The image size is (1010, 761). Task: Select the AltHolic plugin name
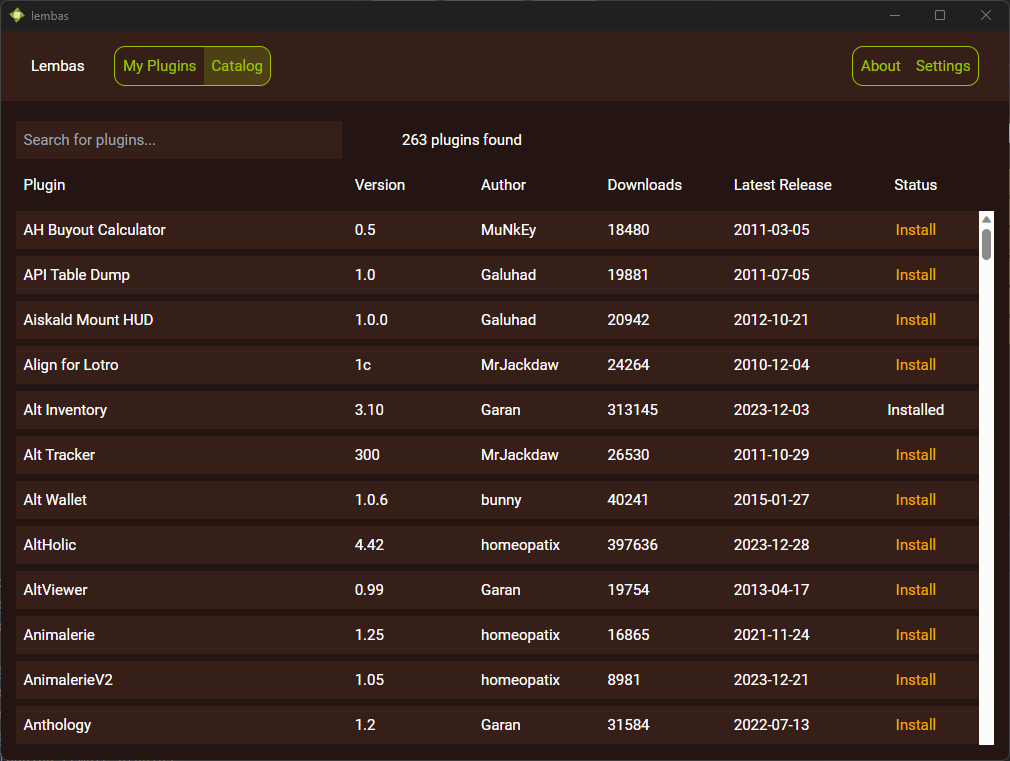pyautogui.click(x=50, y=545)
